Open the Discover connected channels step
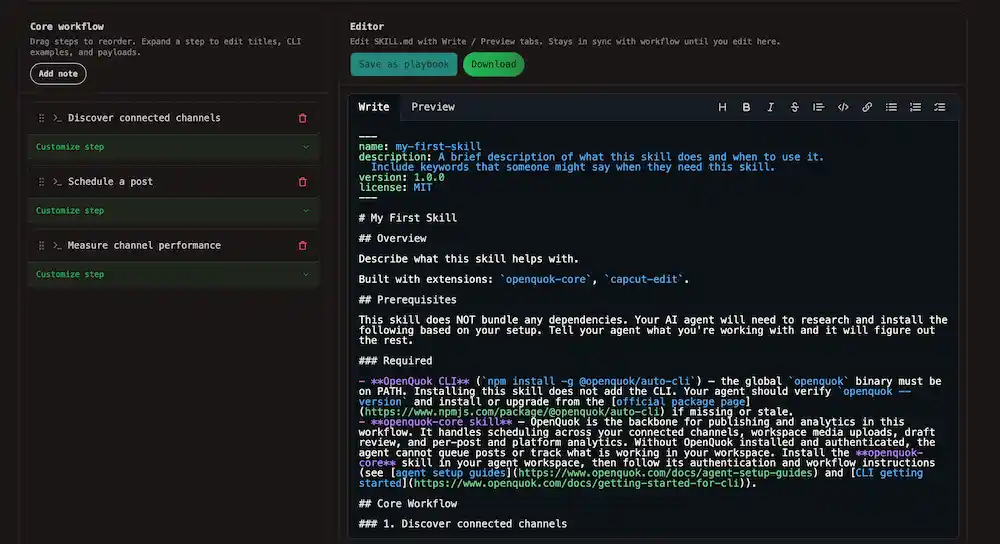 click(144, 118)
